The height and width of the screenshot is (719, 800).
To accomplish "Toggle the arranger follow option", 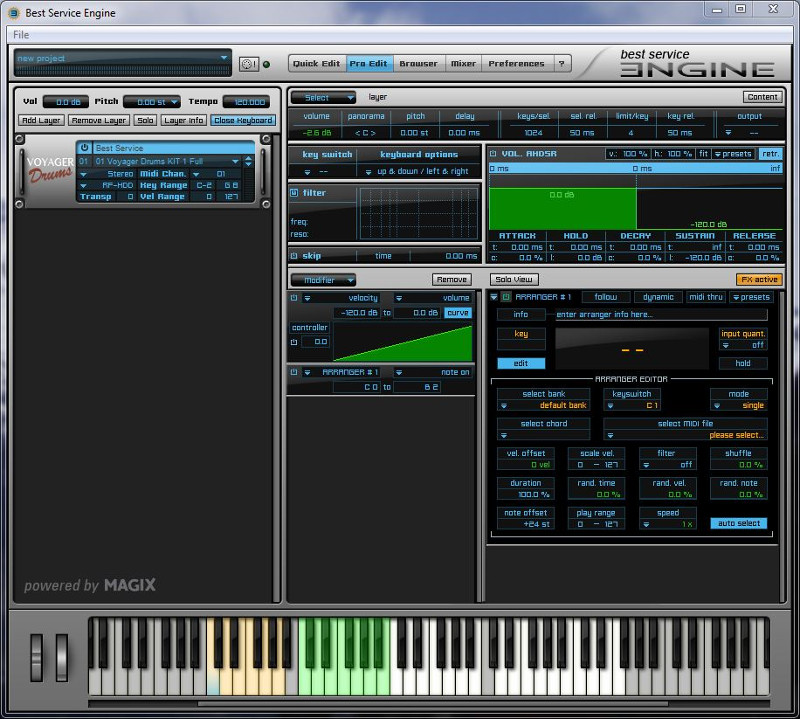I will pyautogui.click(x=605, y=297).
